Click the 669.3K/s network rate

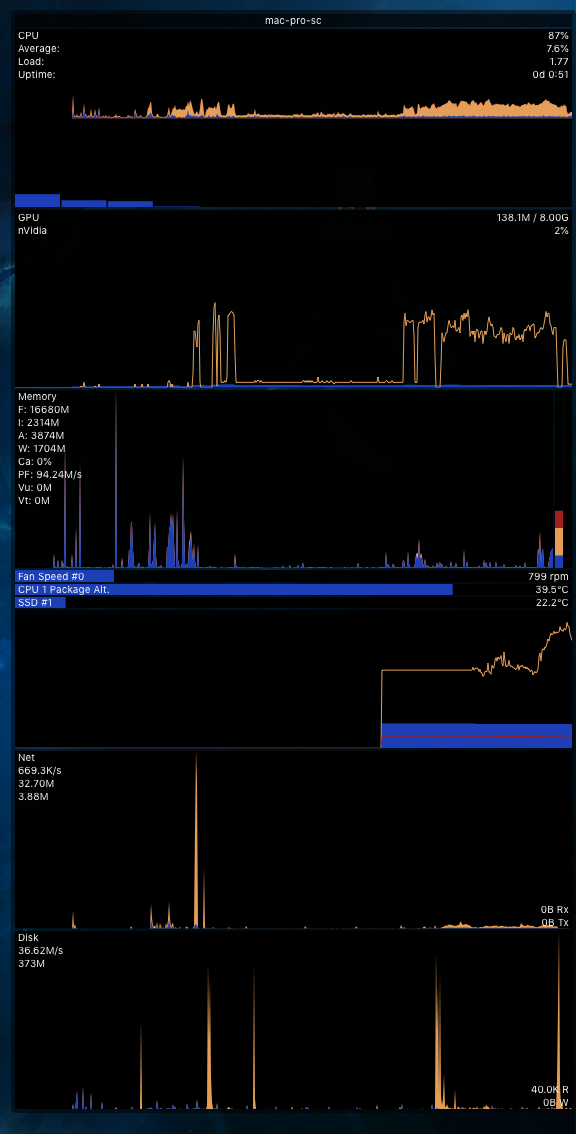pos(40,771)
